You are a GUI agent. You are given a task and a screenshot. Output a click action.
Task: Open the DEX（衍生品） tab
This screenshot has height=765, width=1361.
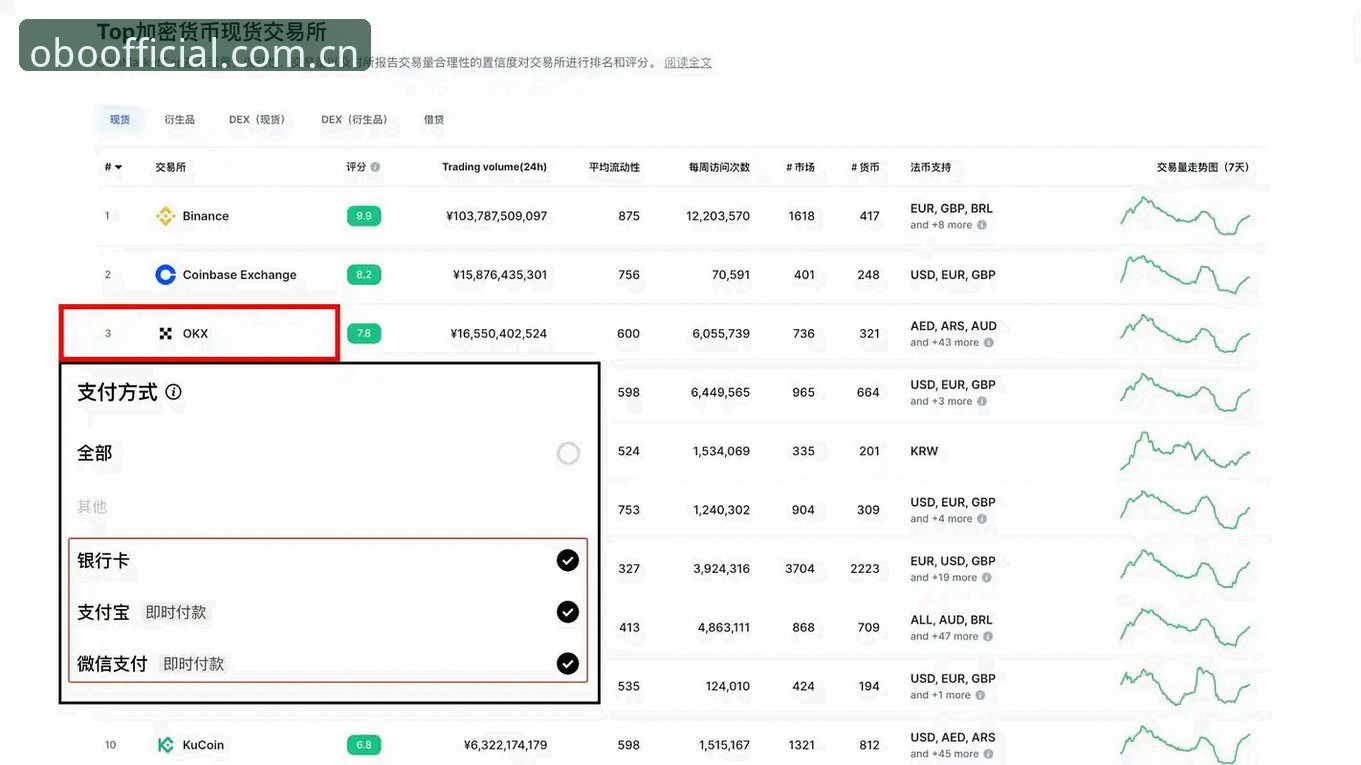[x=355, y=120]
